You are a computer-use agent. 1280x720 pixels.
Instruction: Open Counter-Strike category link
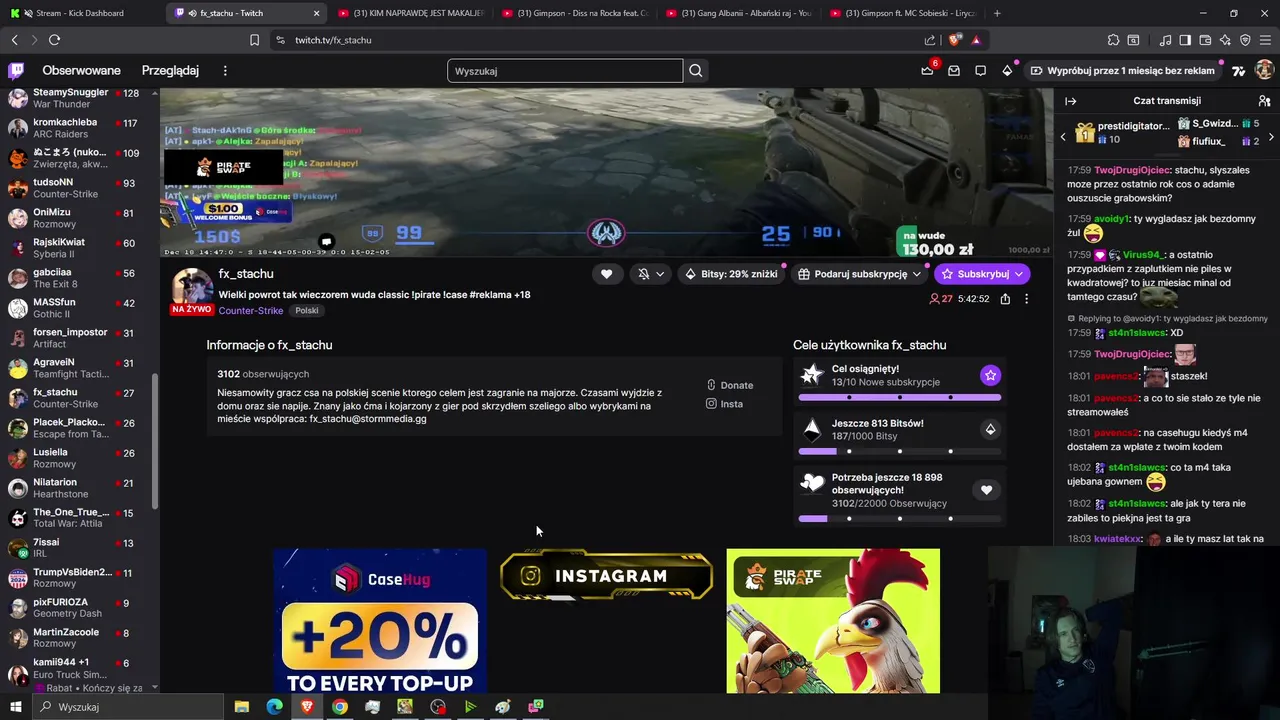(x=250, y=311)
